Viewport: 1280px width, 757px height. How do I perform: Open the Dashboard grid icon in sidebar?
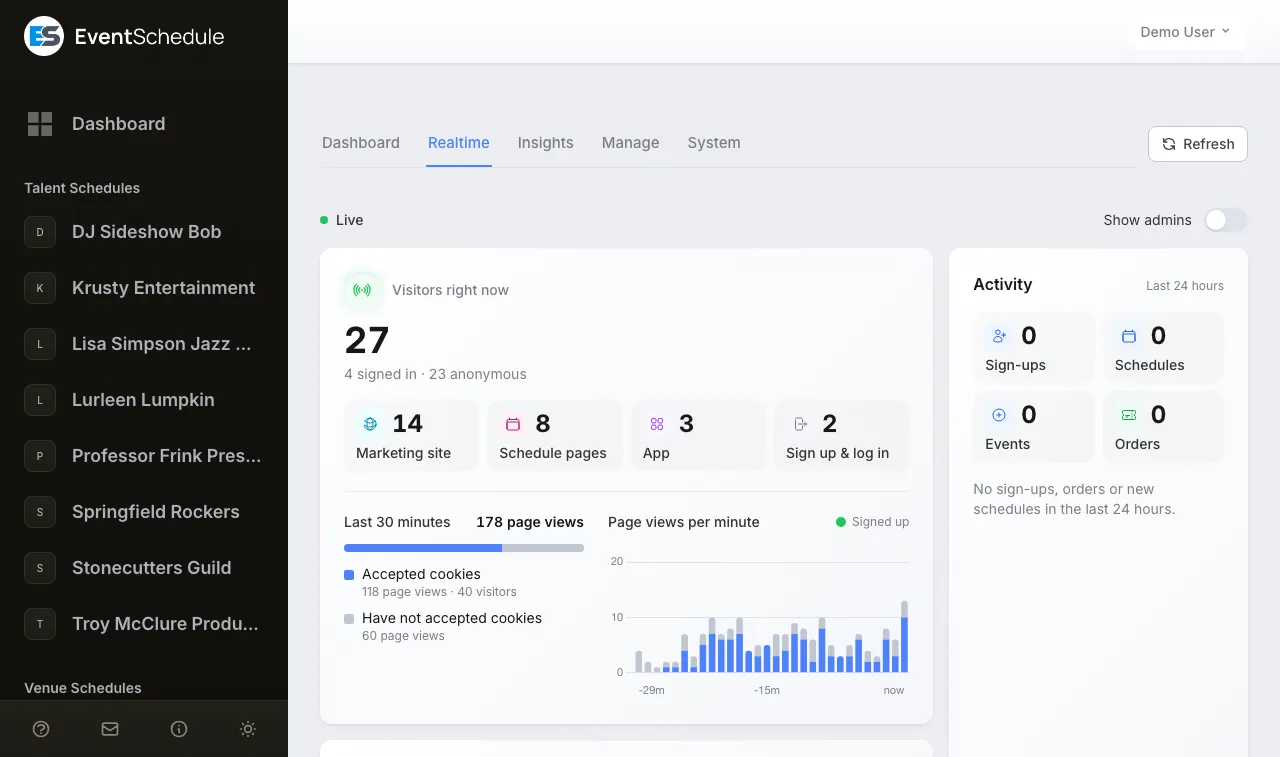(40, 124)
